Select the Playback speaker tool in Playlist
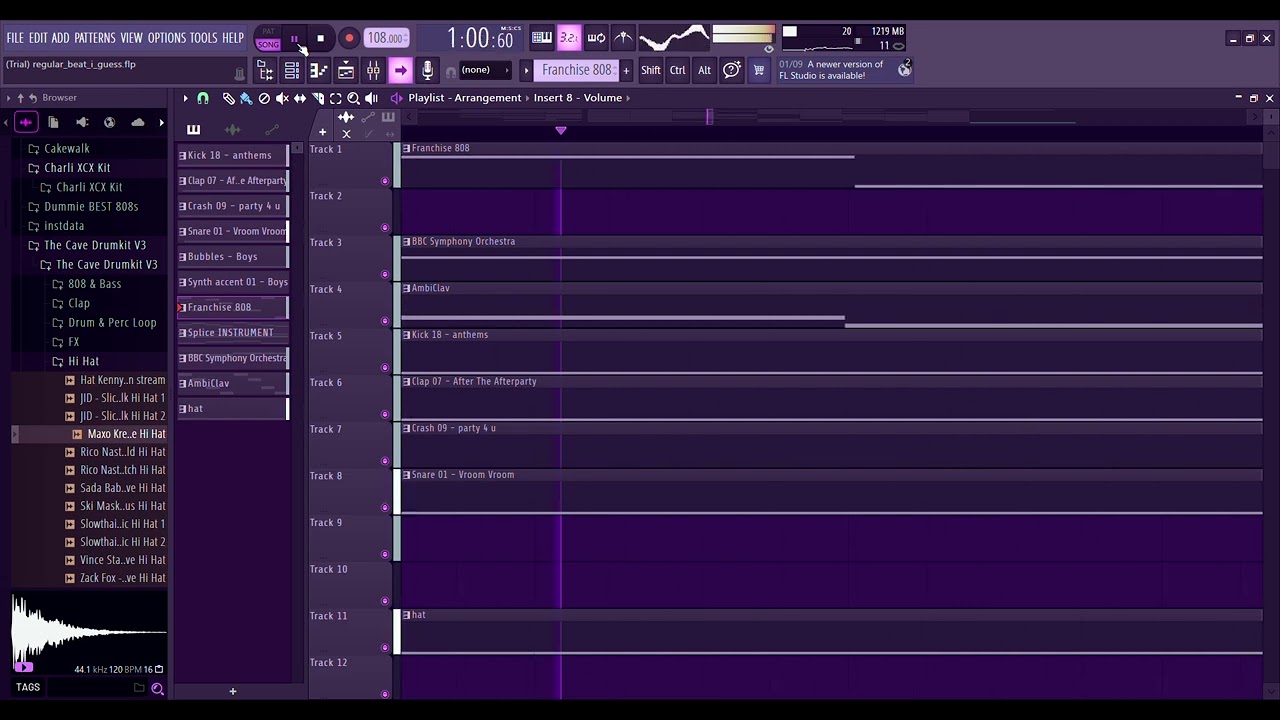The image size is (1280, 720). [x=372, y=98]
